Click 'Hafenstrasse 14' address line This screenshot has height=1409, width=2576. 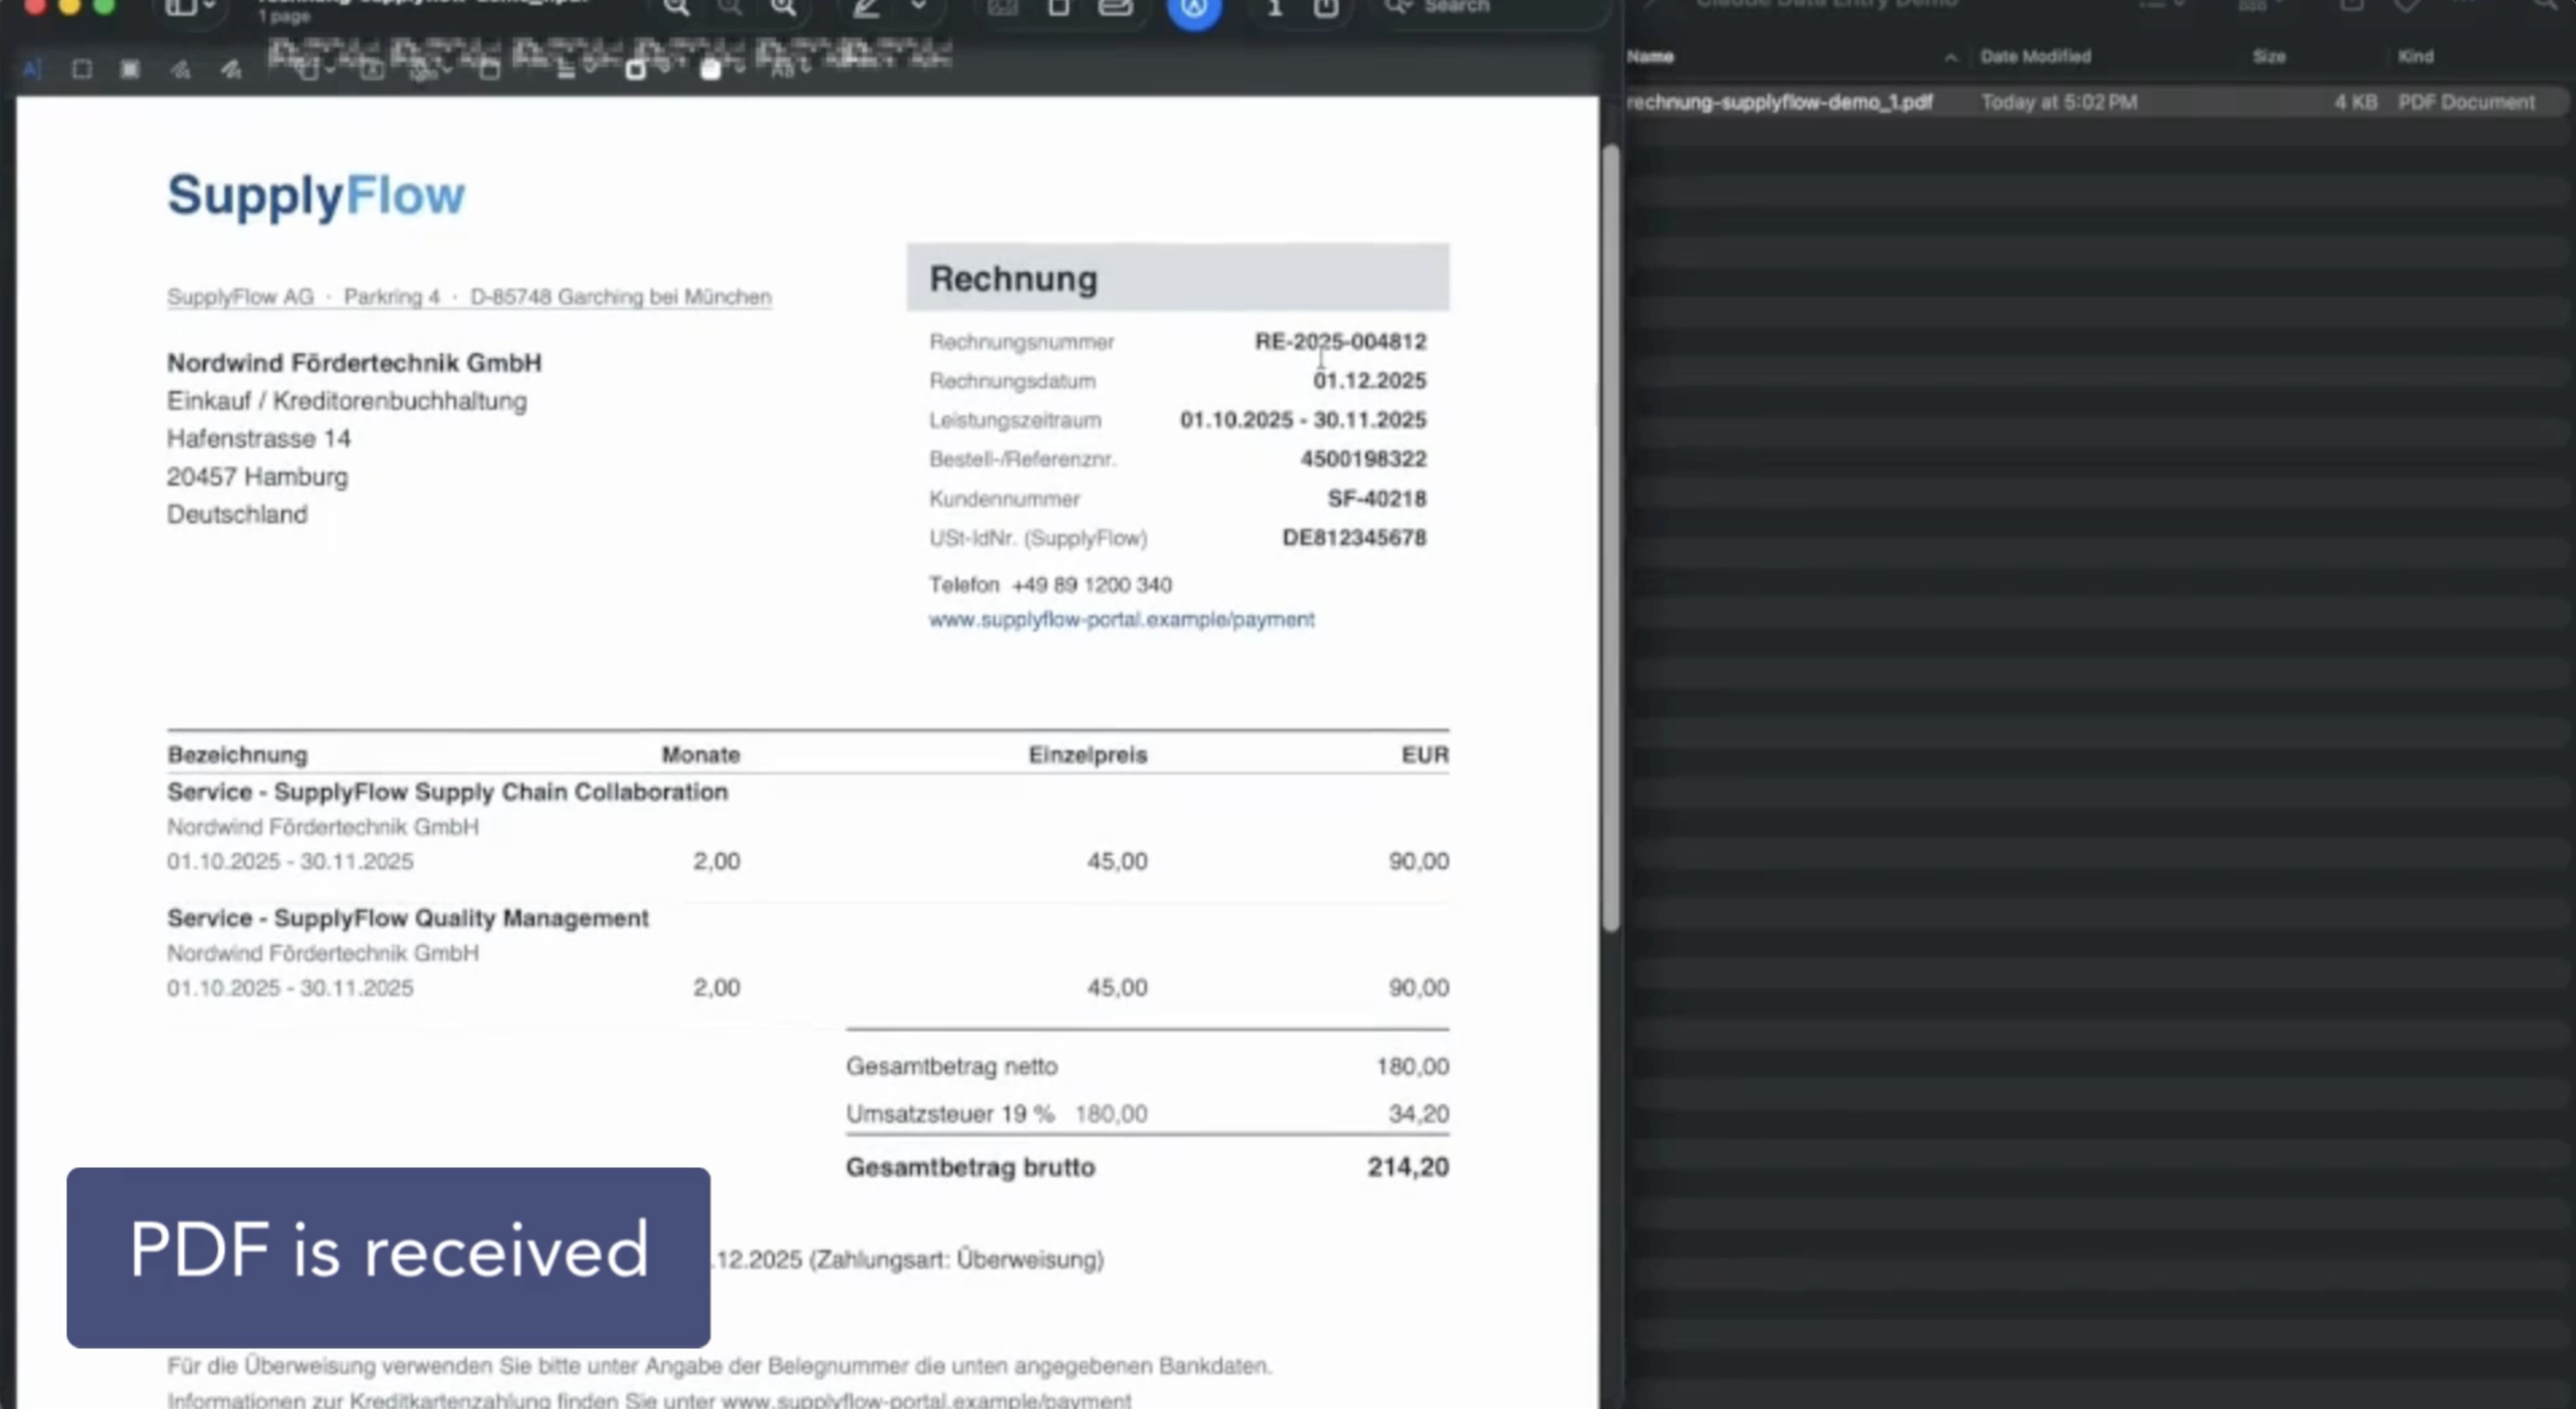tap(258, 439)
